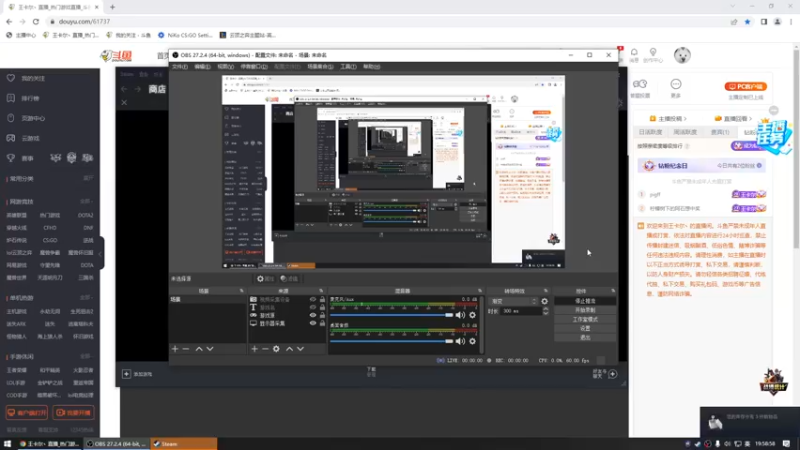Switch to the 周活跃度 tab
Viewport: 800px width, 450px height.
pos(685,132)
